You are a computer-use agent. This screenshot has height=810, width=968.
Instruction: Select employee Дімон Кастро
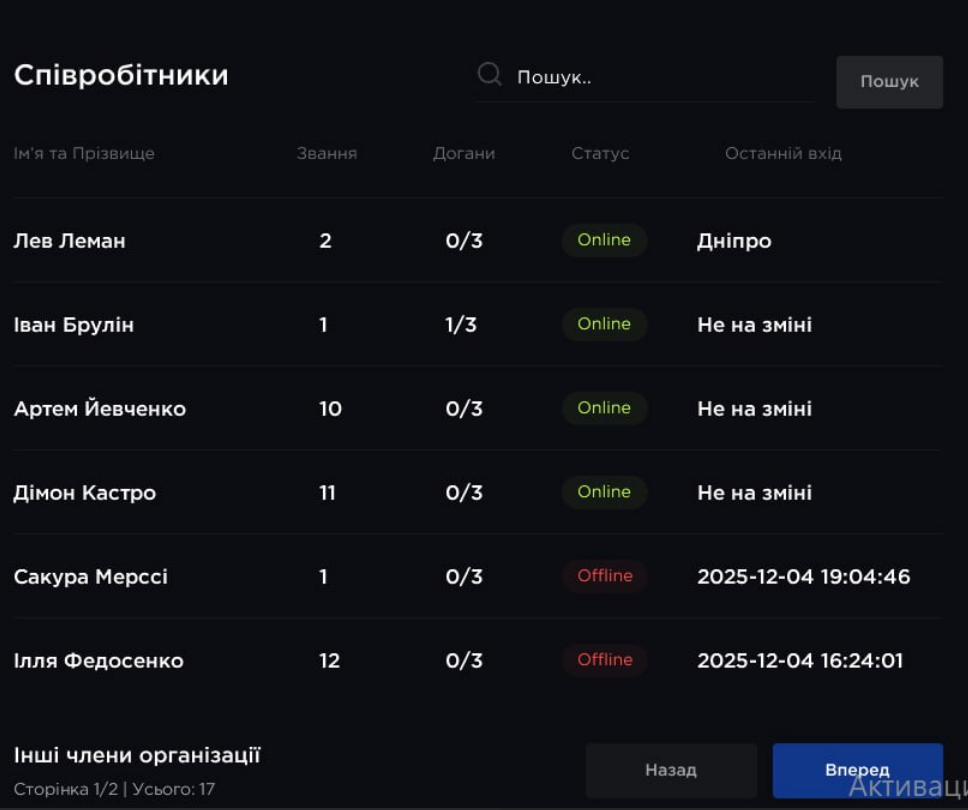[x=85, y=493]
